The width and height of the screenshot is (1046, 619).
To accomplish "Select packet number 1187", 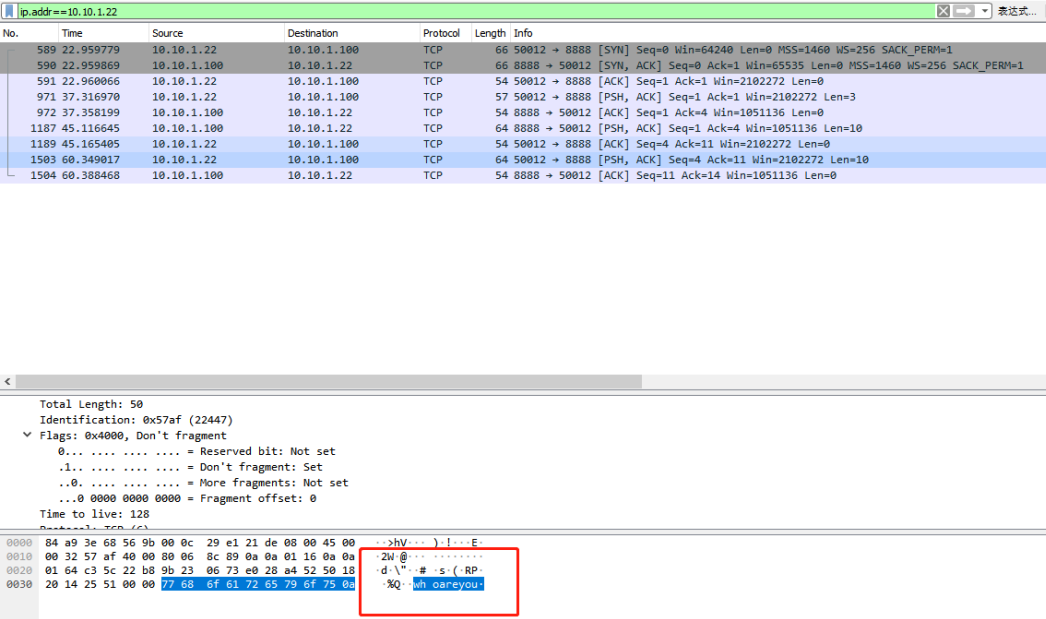I will (523, 128).
